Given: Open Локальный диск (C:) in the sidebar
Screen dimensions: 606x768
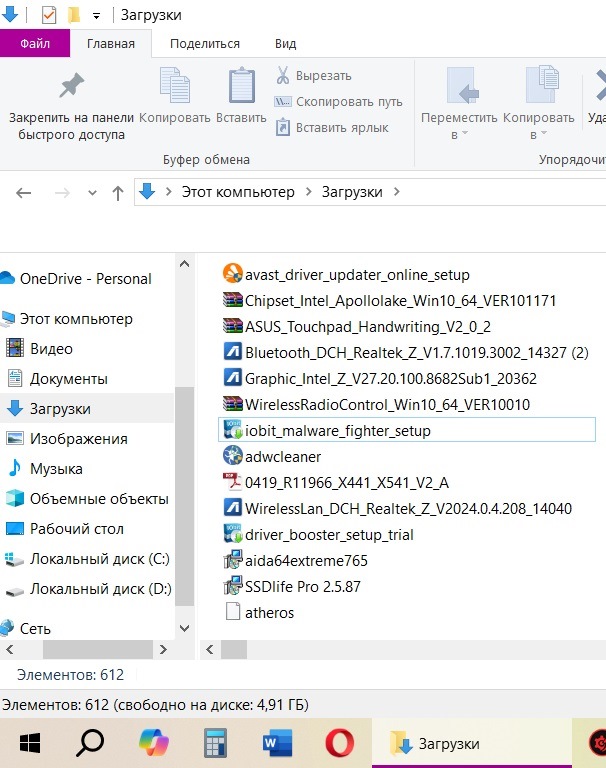Looking at the screenshot, I should pyautogui.click(x=87, y=559).
